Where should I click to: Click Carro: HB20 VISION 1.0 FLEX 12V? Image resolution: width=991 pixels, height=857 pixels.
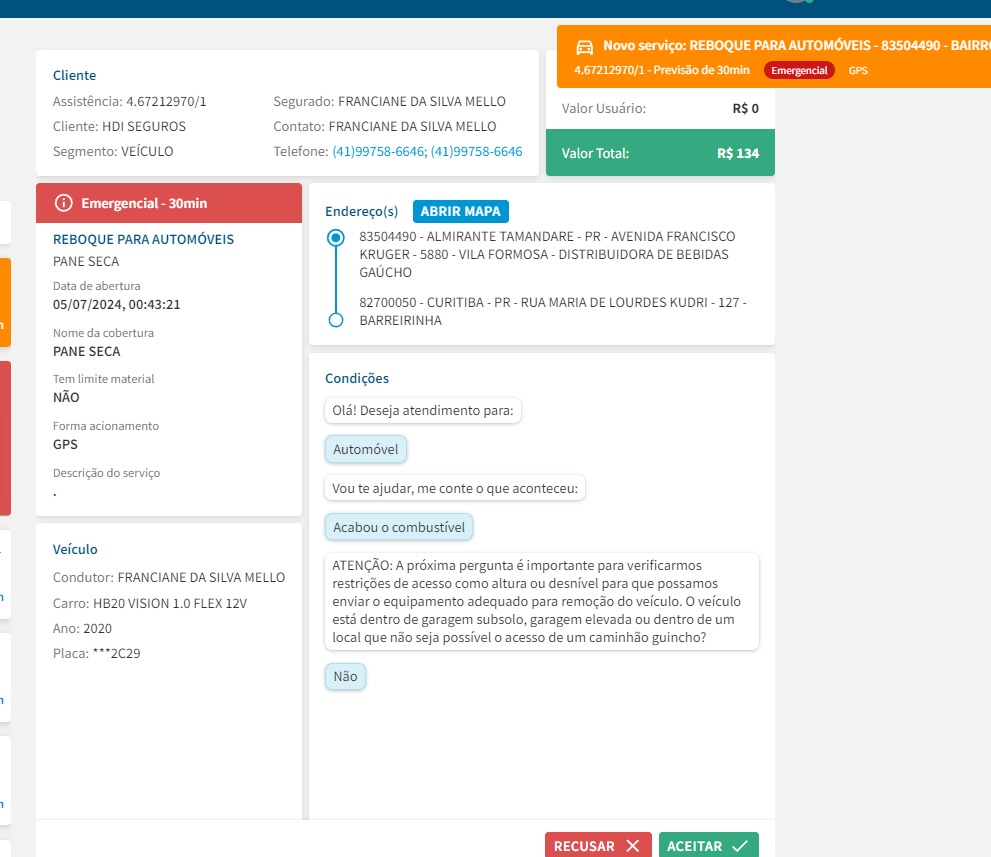pos(150,604)
